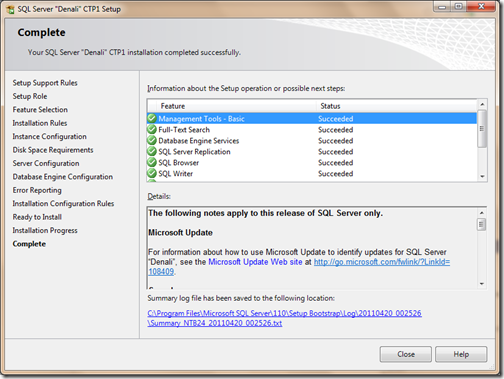
Task: Open the Microsoft Update Web site link
Action: (255, 262)
